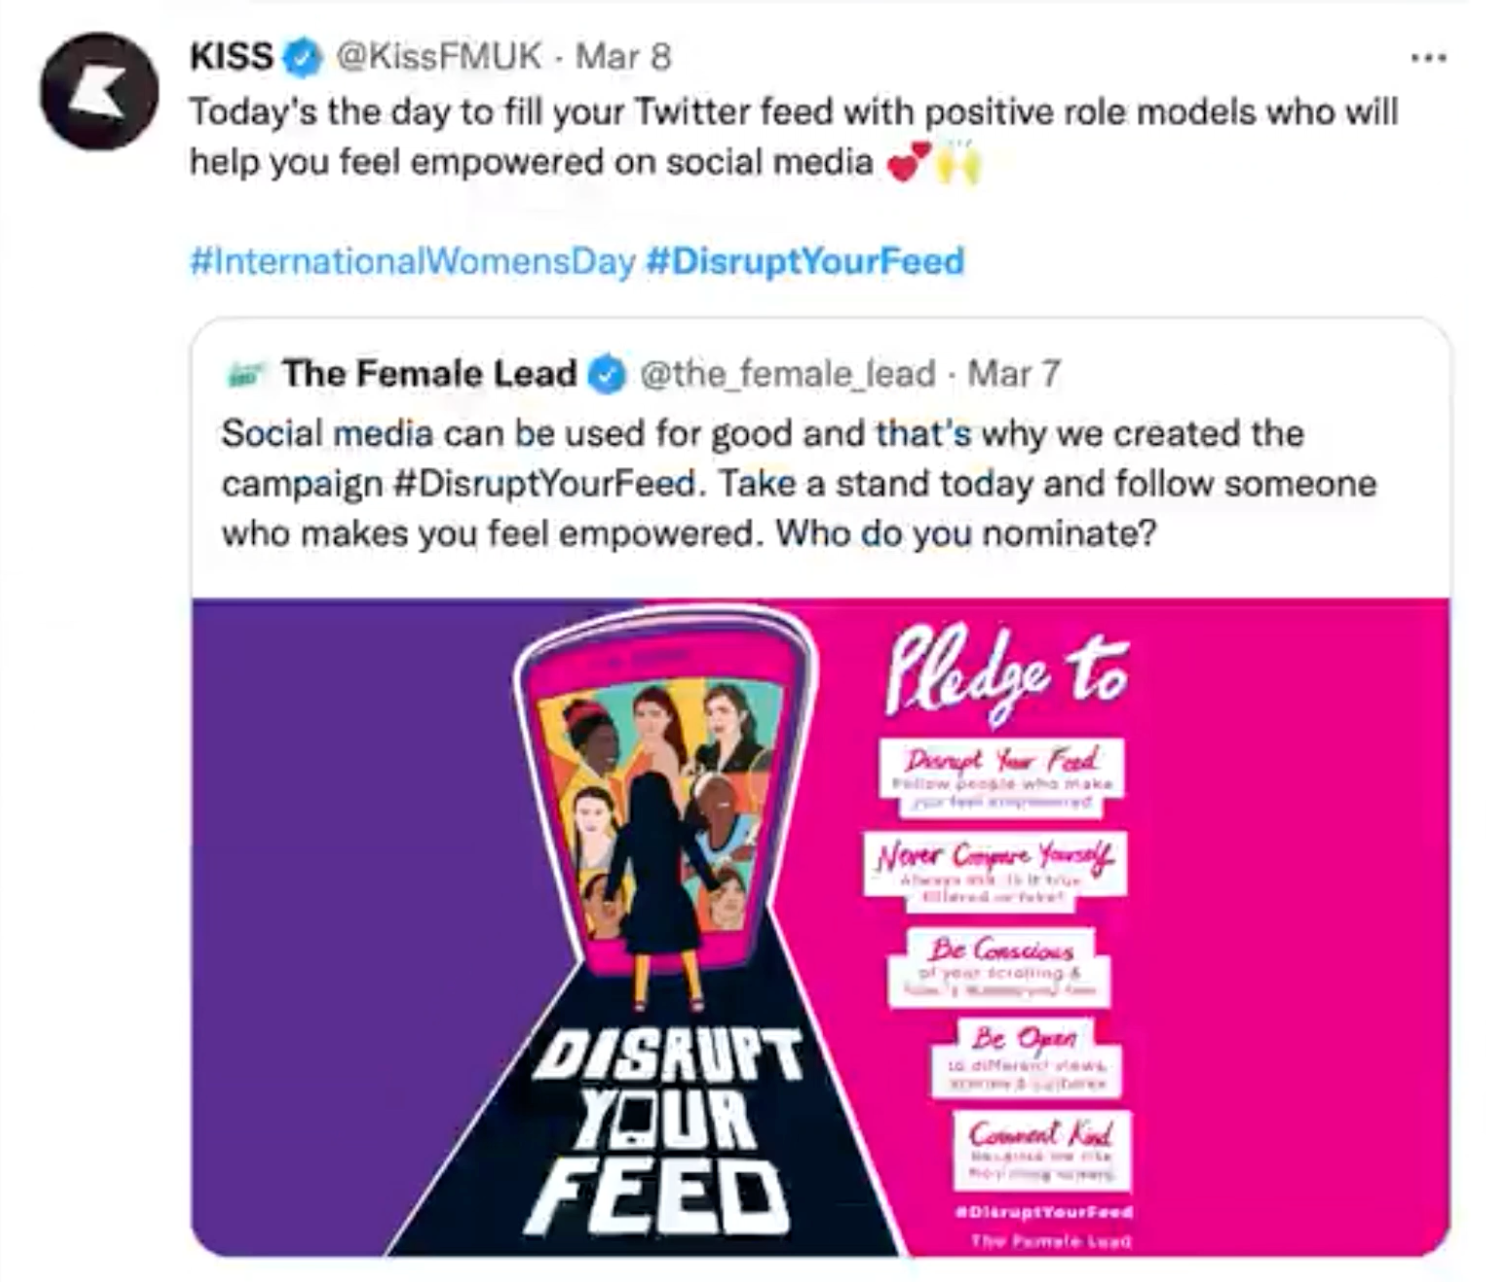
Task: Click KISS verified badge icon
Action: 302,57
